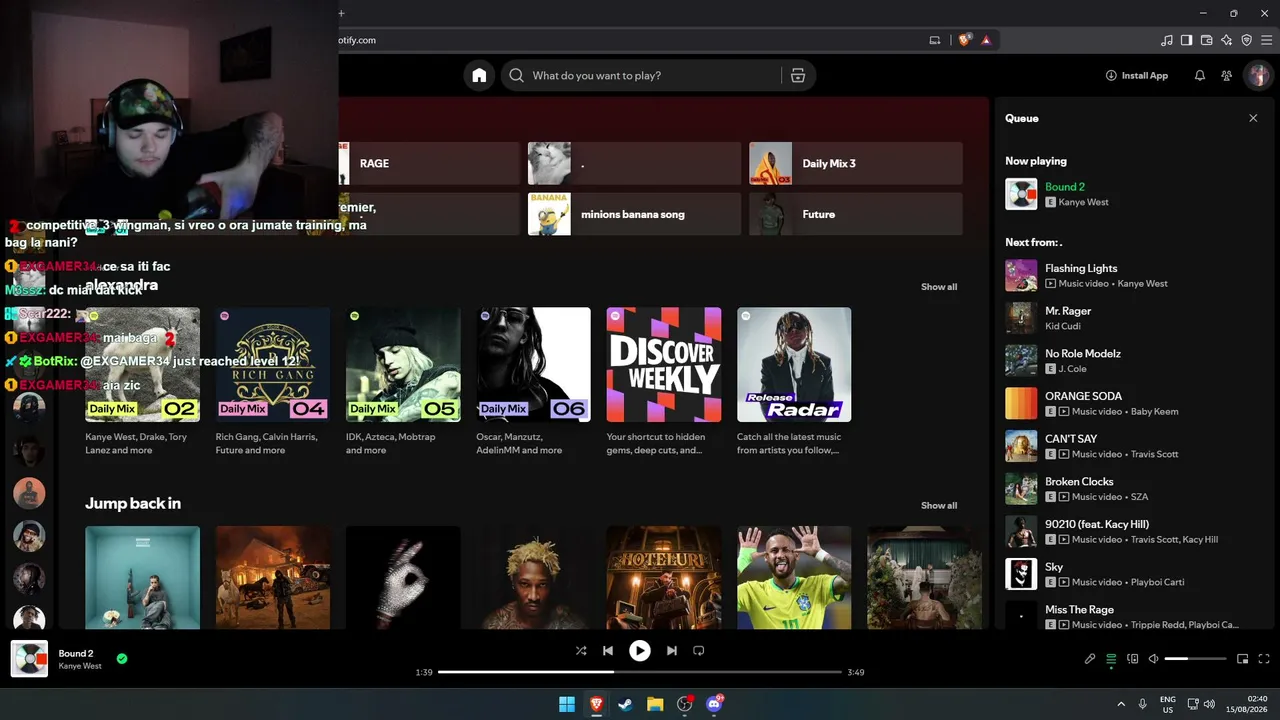
Task: Show hidden system tray icons chevron
Action: coord(1121,704)
